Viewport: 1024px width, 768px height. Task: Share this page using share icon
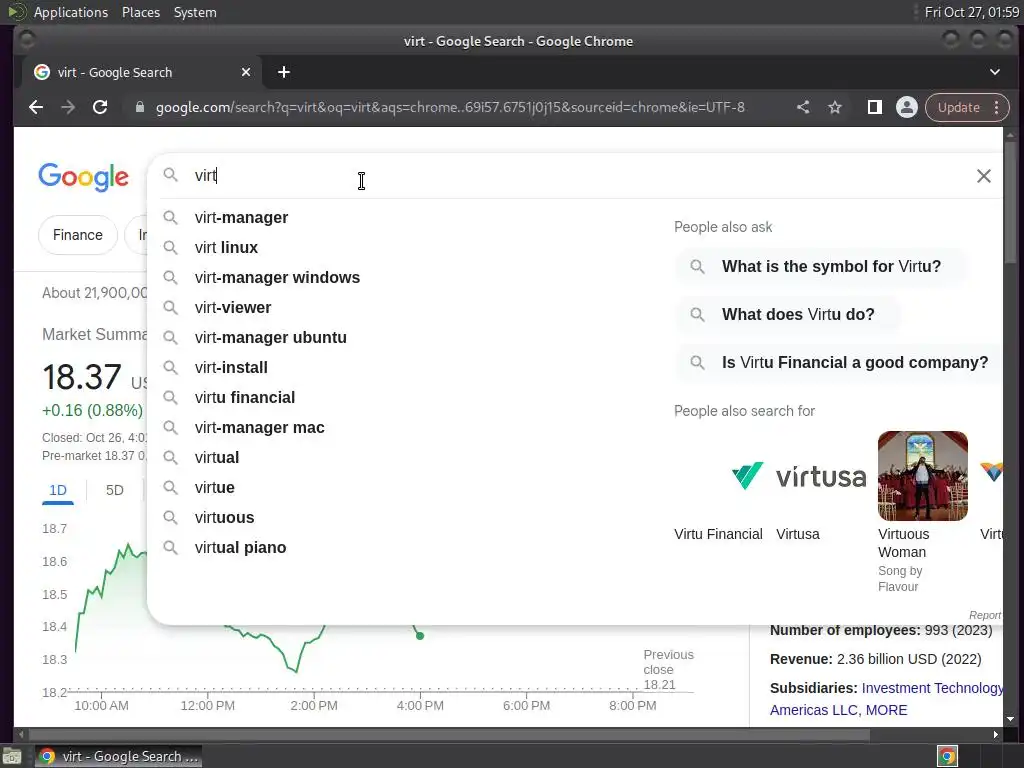803,107
